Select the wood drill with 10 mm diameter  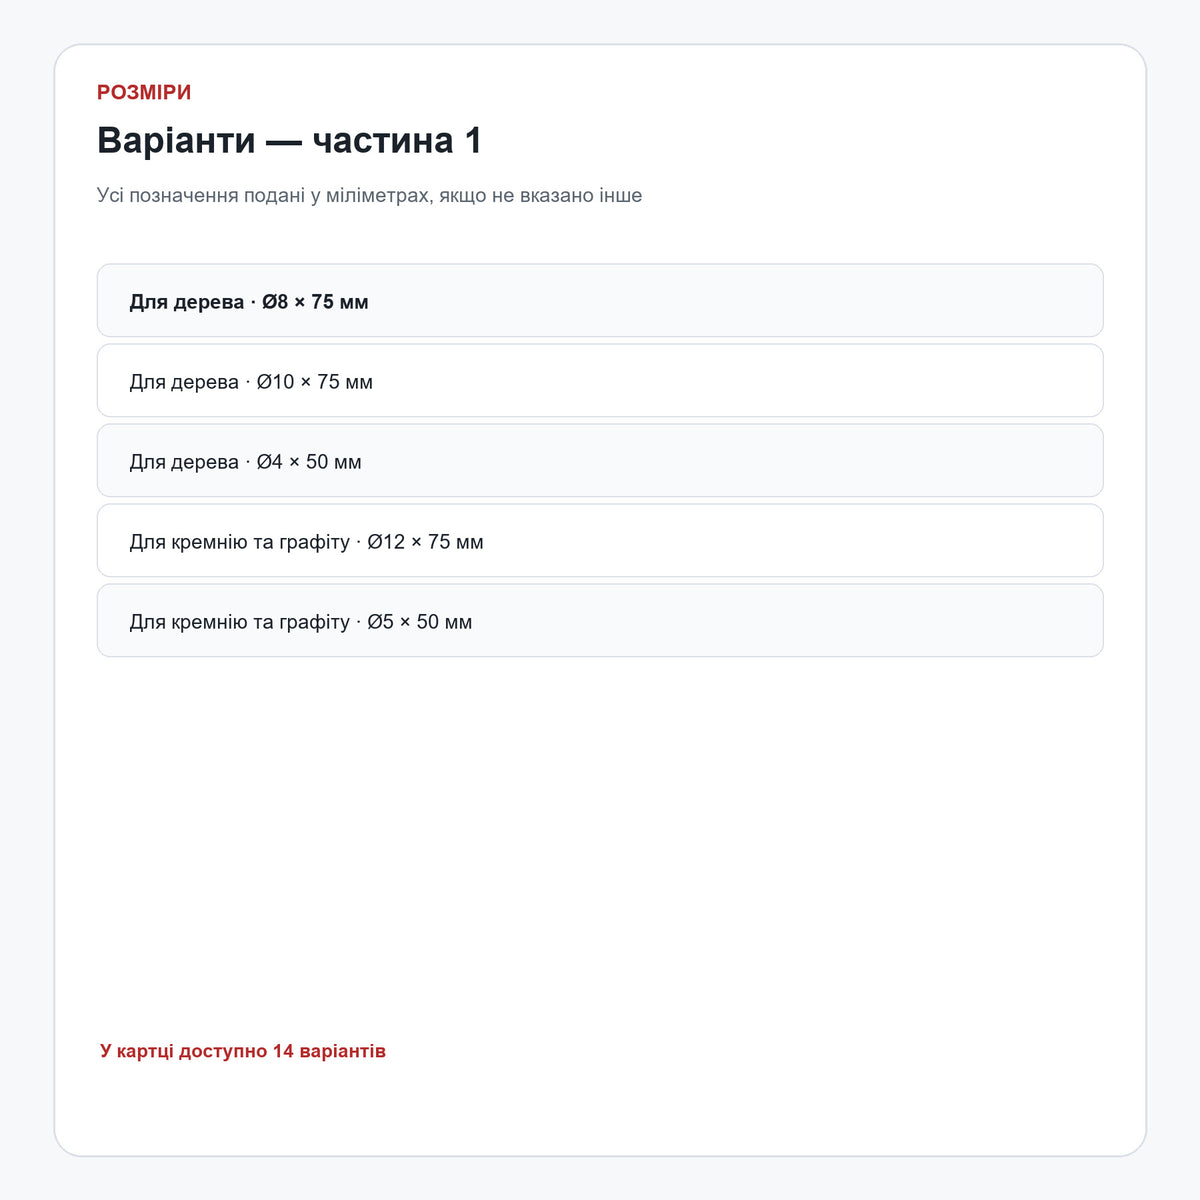(600, 380)
